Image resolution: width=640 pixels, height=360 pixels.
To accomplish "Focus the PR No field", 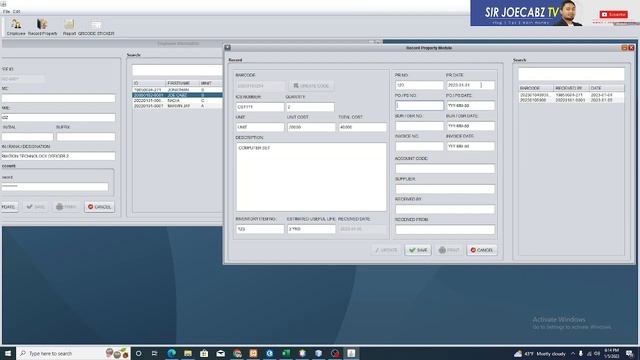I will click(419, 85).
